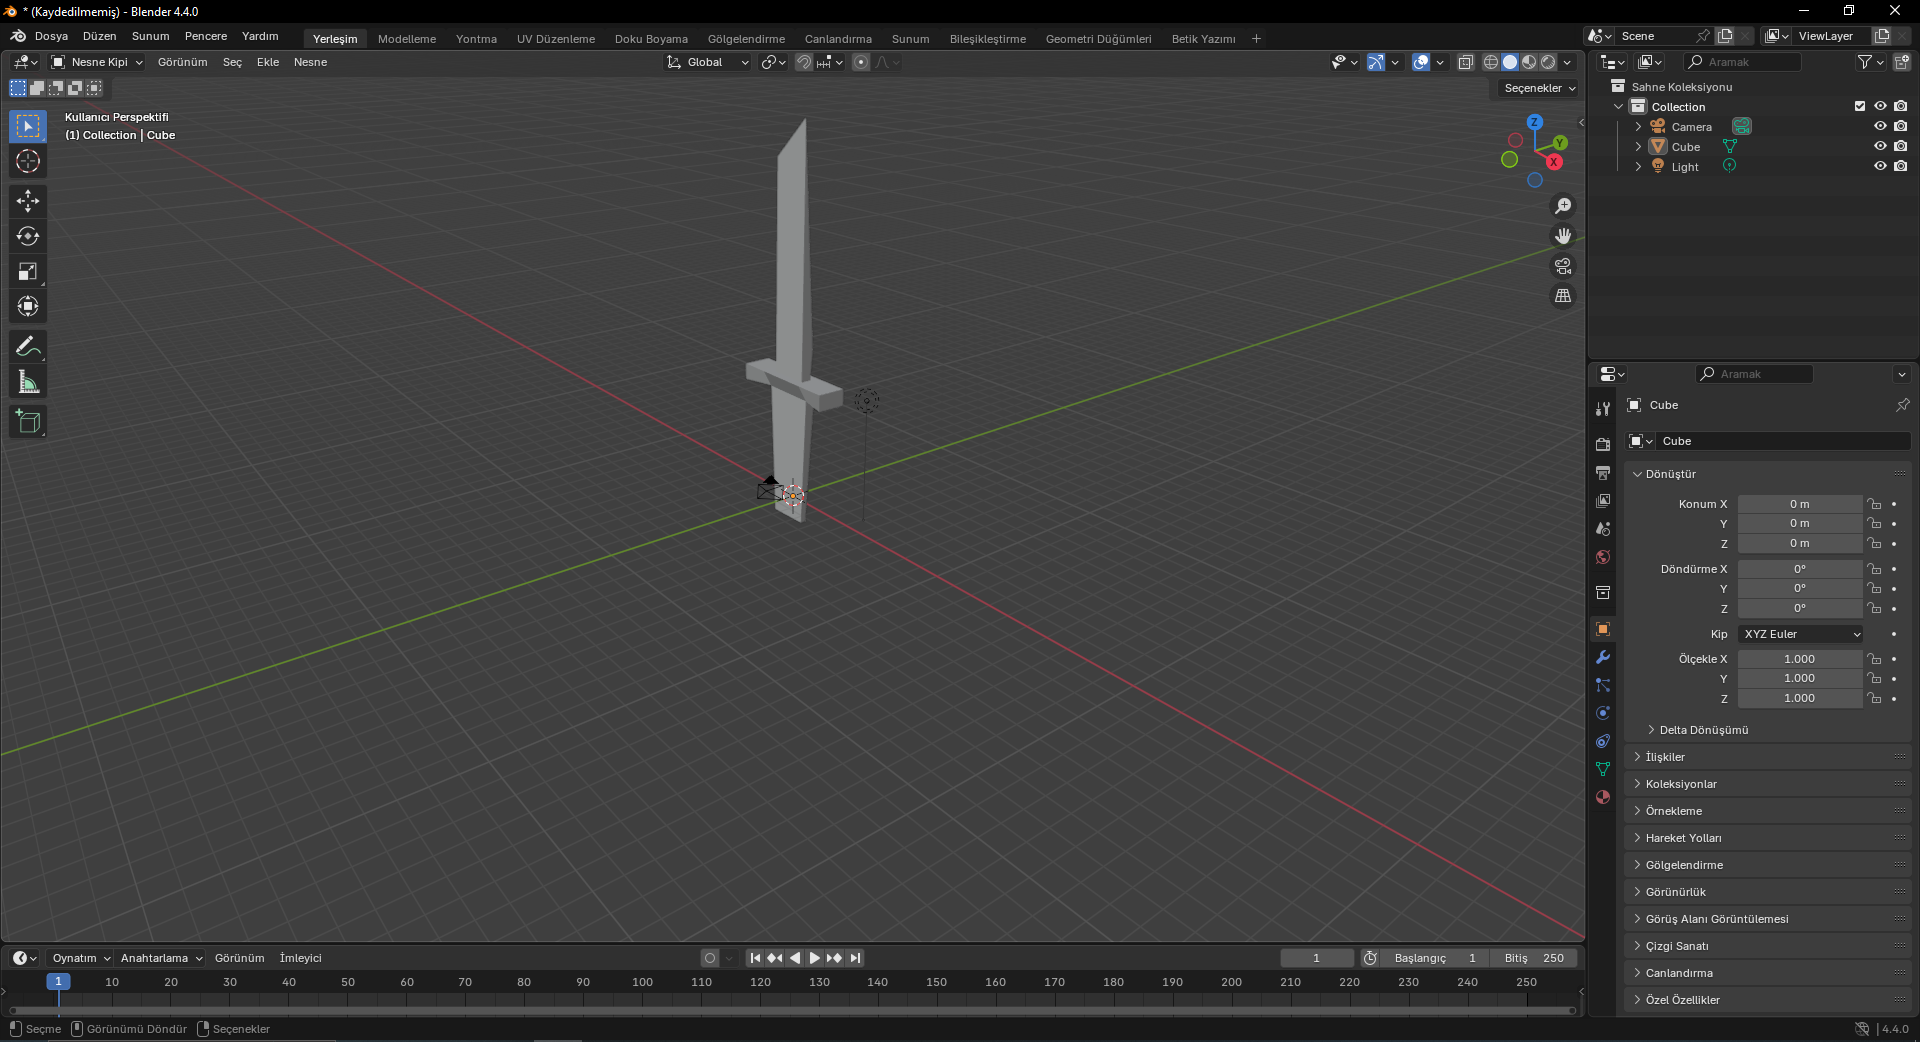Play the animation forward
This screenshot has width=1920, height=1042.
coord(815,958)
